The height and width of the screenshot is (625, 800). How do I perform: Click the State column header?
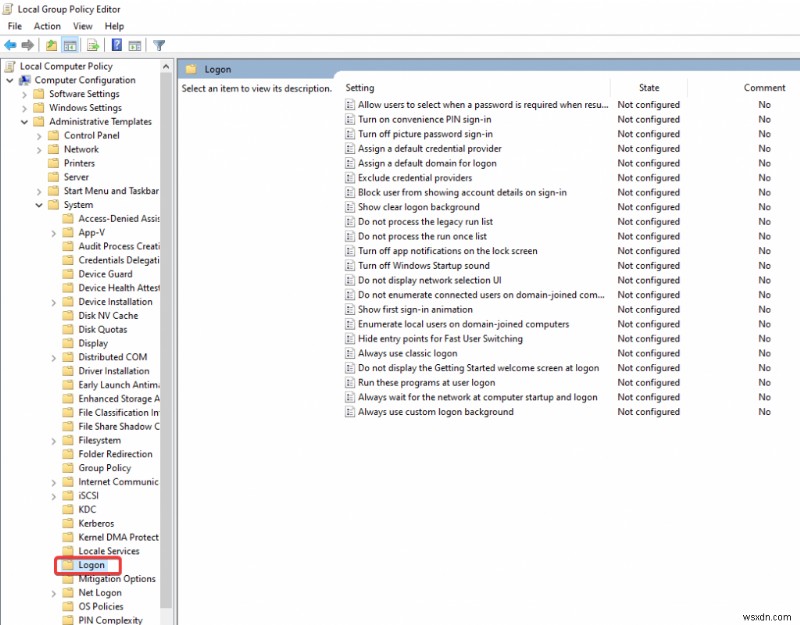648,87
